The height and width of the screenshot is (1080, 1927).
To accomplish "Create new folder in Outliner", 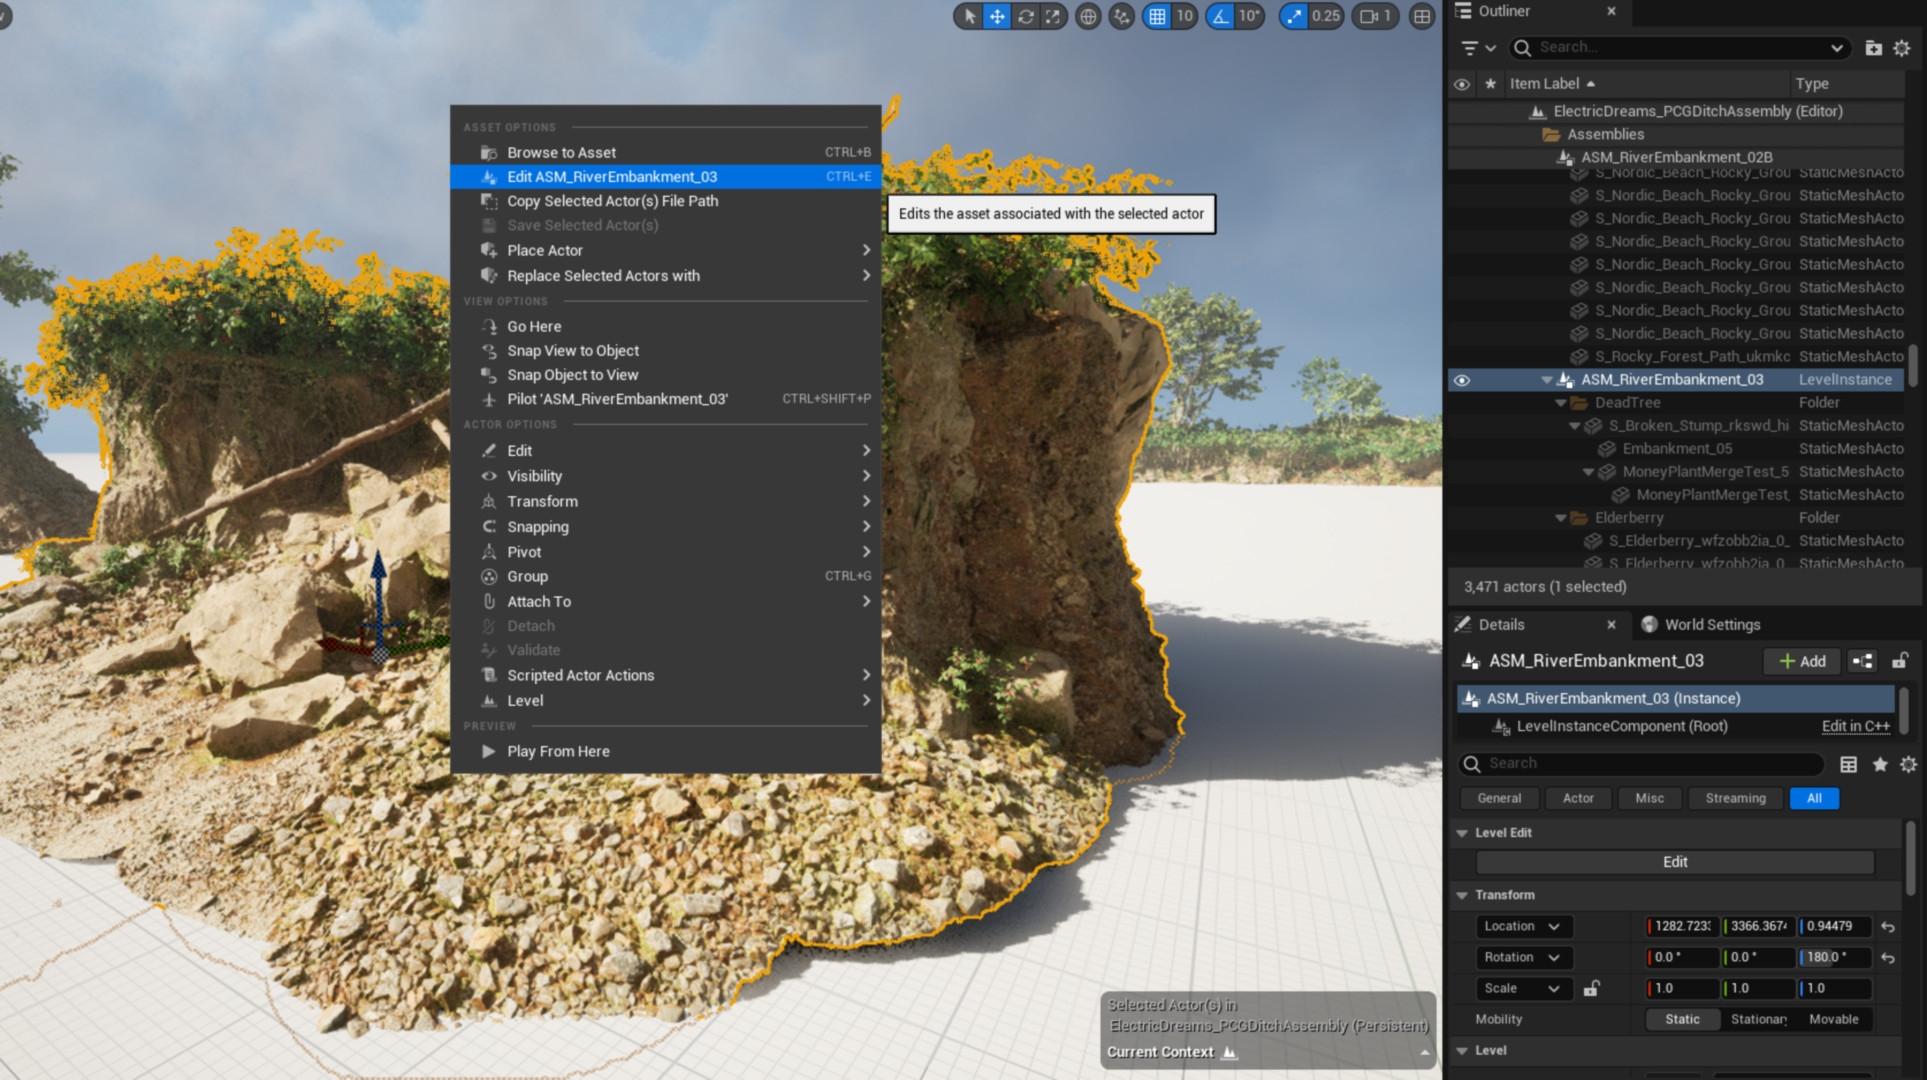I will 1873,47.
